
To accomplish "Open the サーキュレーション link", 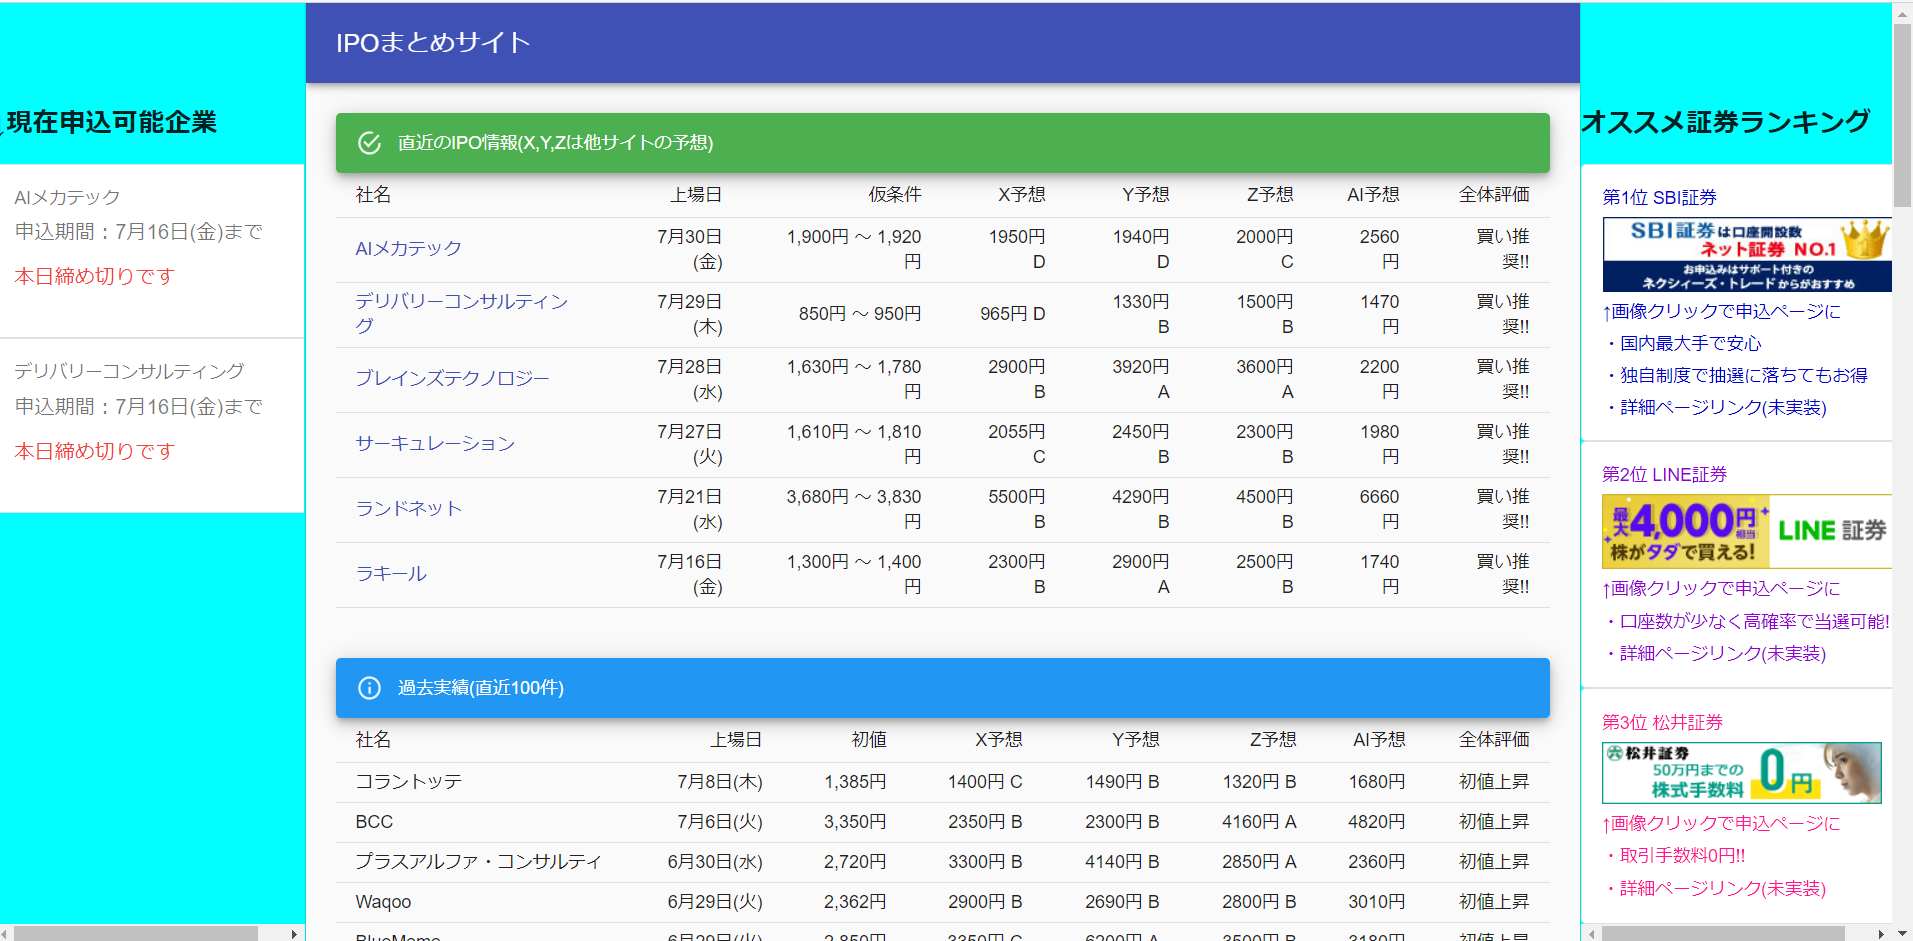I will click(x=435, y=444).
